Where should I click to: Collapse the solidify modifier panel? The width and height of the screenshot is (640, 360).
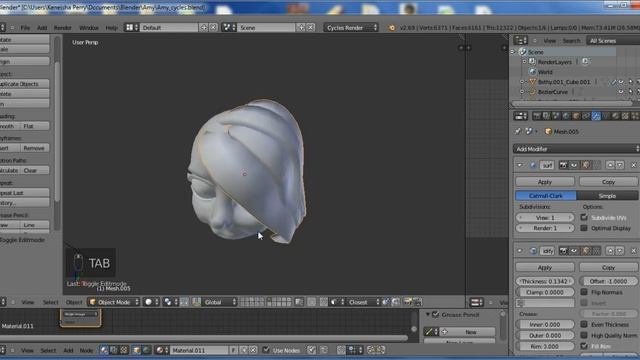coord(520,251)
